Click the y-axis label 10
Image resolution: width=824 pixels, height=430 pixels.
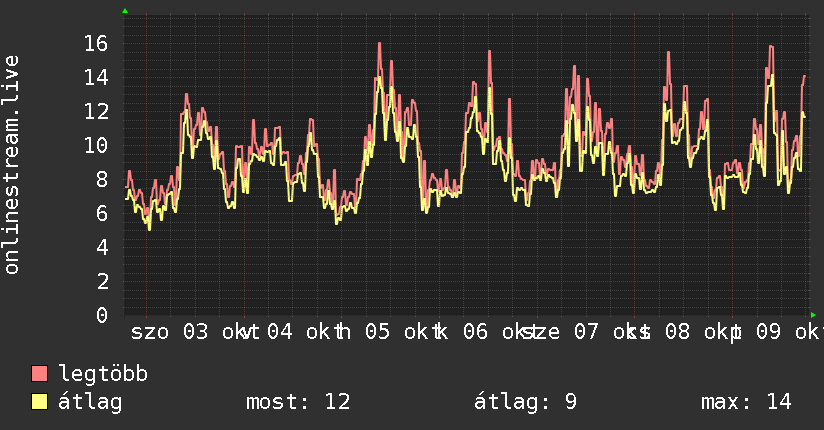pyautogui.click(x=96, y=146)
